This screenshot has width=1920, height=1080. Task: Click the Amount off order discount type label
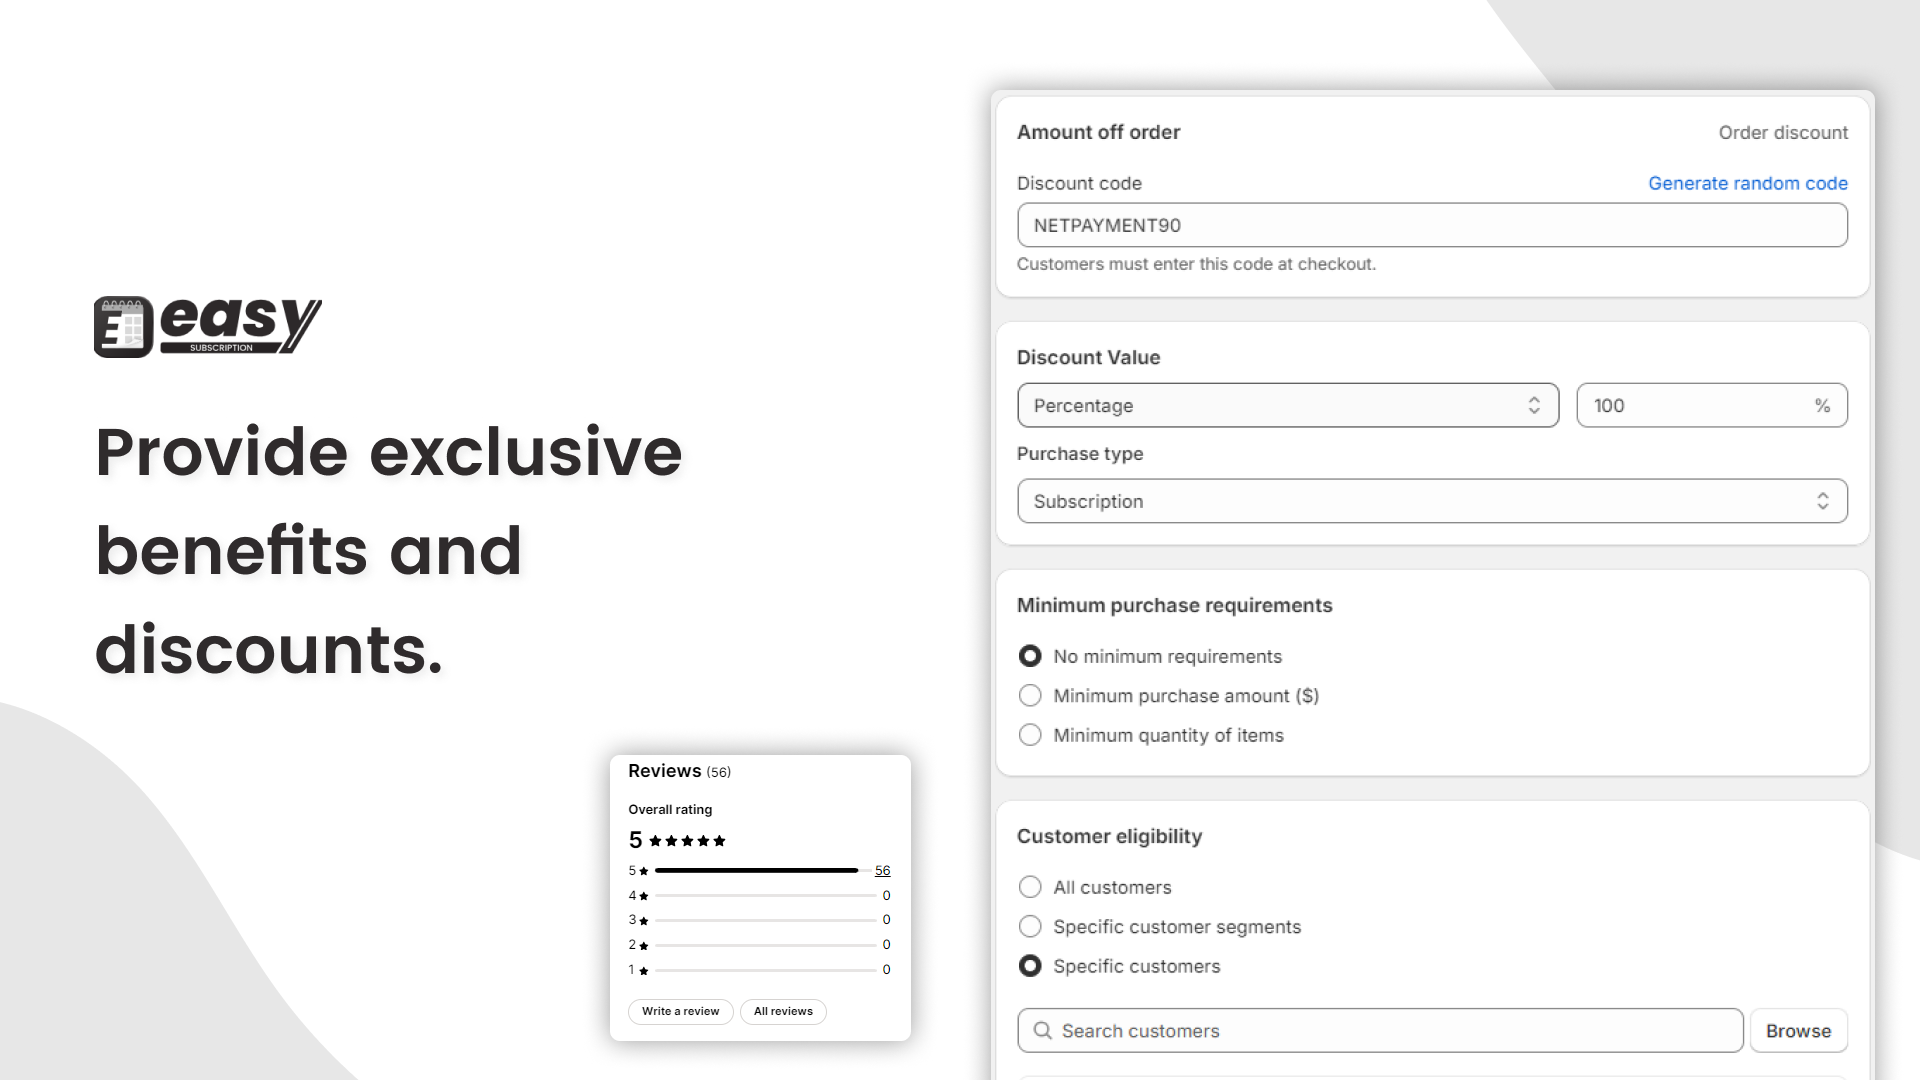click(x=1098, y=132)
